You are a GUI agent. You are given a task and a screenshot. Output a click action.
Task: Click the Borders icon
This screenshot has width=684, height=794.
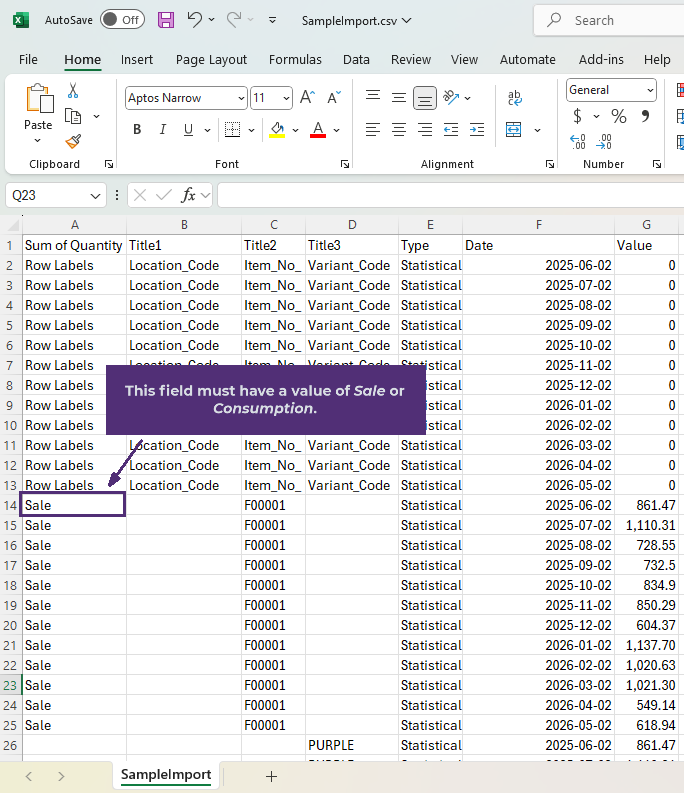coord(232,130)
